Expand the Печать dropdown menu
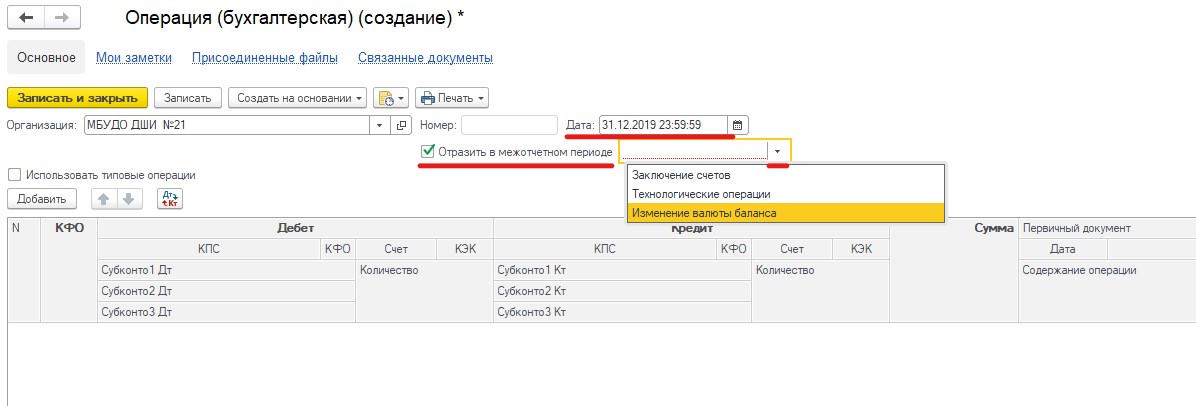This screenshot has height=406, width=1196. (x=452, y=98)
